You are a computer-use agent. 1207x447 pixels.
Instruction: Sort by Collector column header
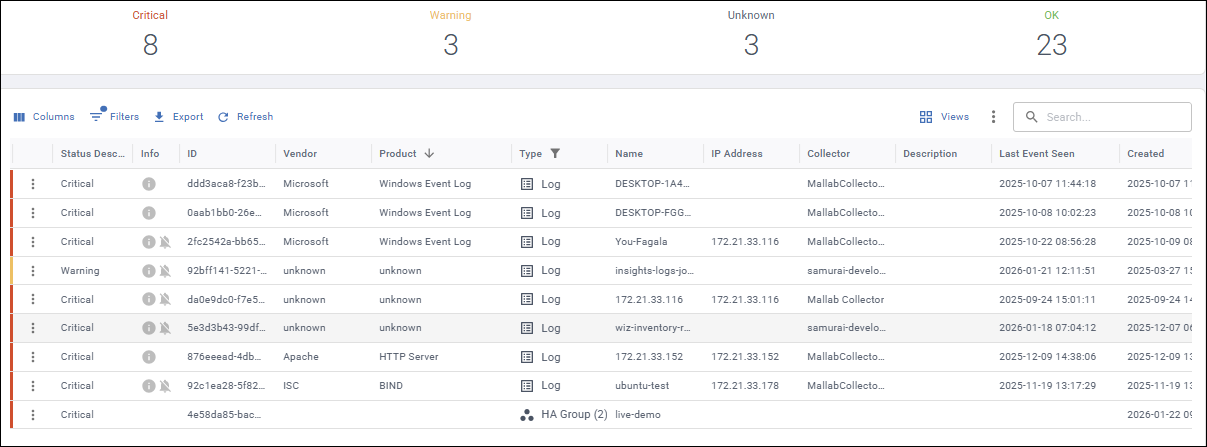tap(829, 154)
